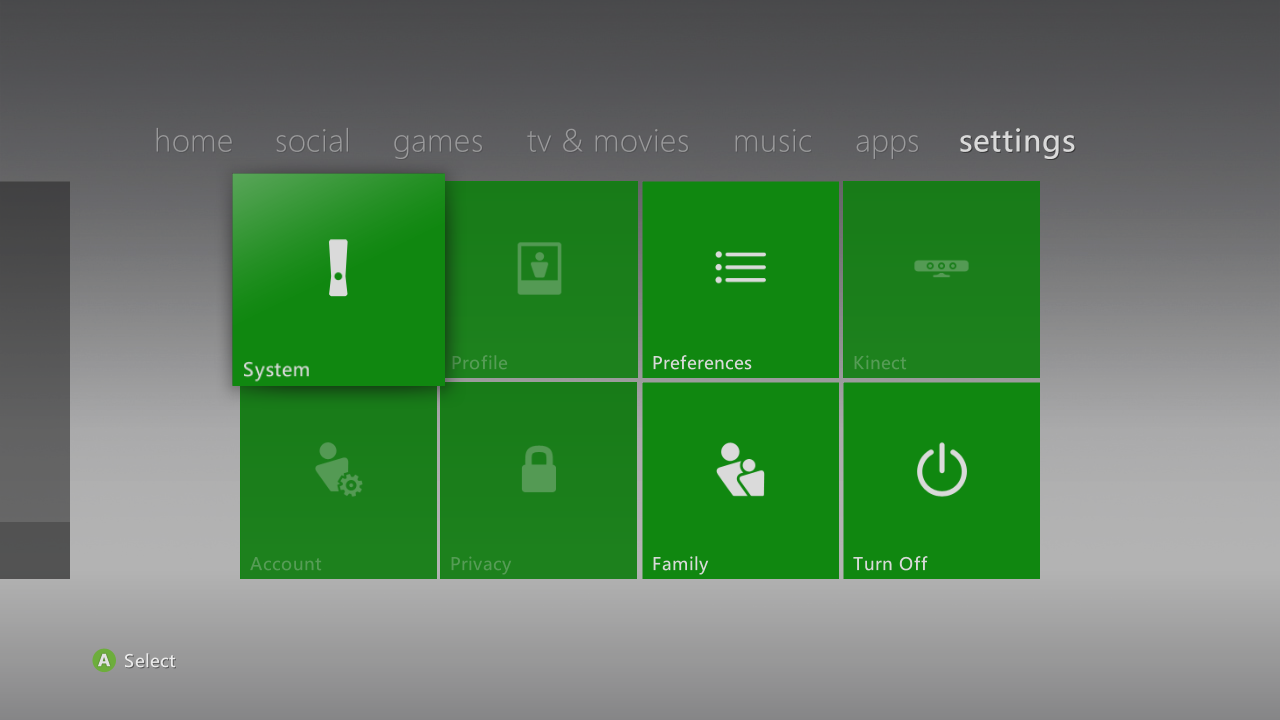Image resolution: width=1280 pixels, height=720 pixels.
Task: Click the Privacy tile label
Action: (480, 564)
